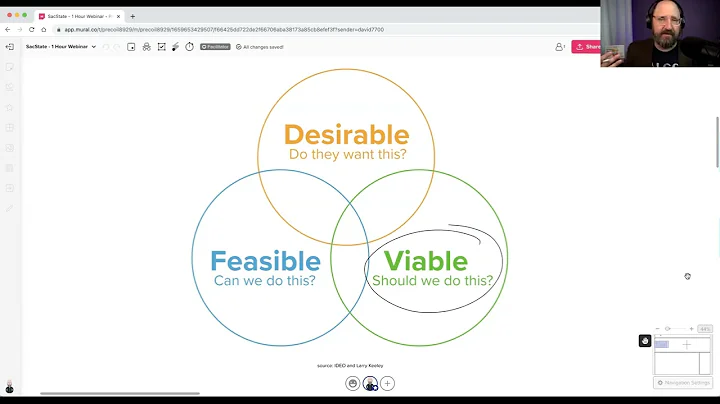Open the participants icon near Share
The width and height of the screenshot is (720, 404).
point(560,47)
